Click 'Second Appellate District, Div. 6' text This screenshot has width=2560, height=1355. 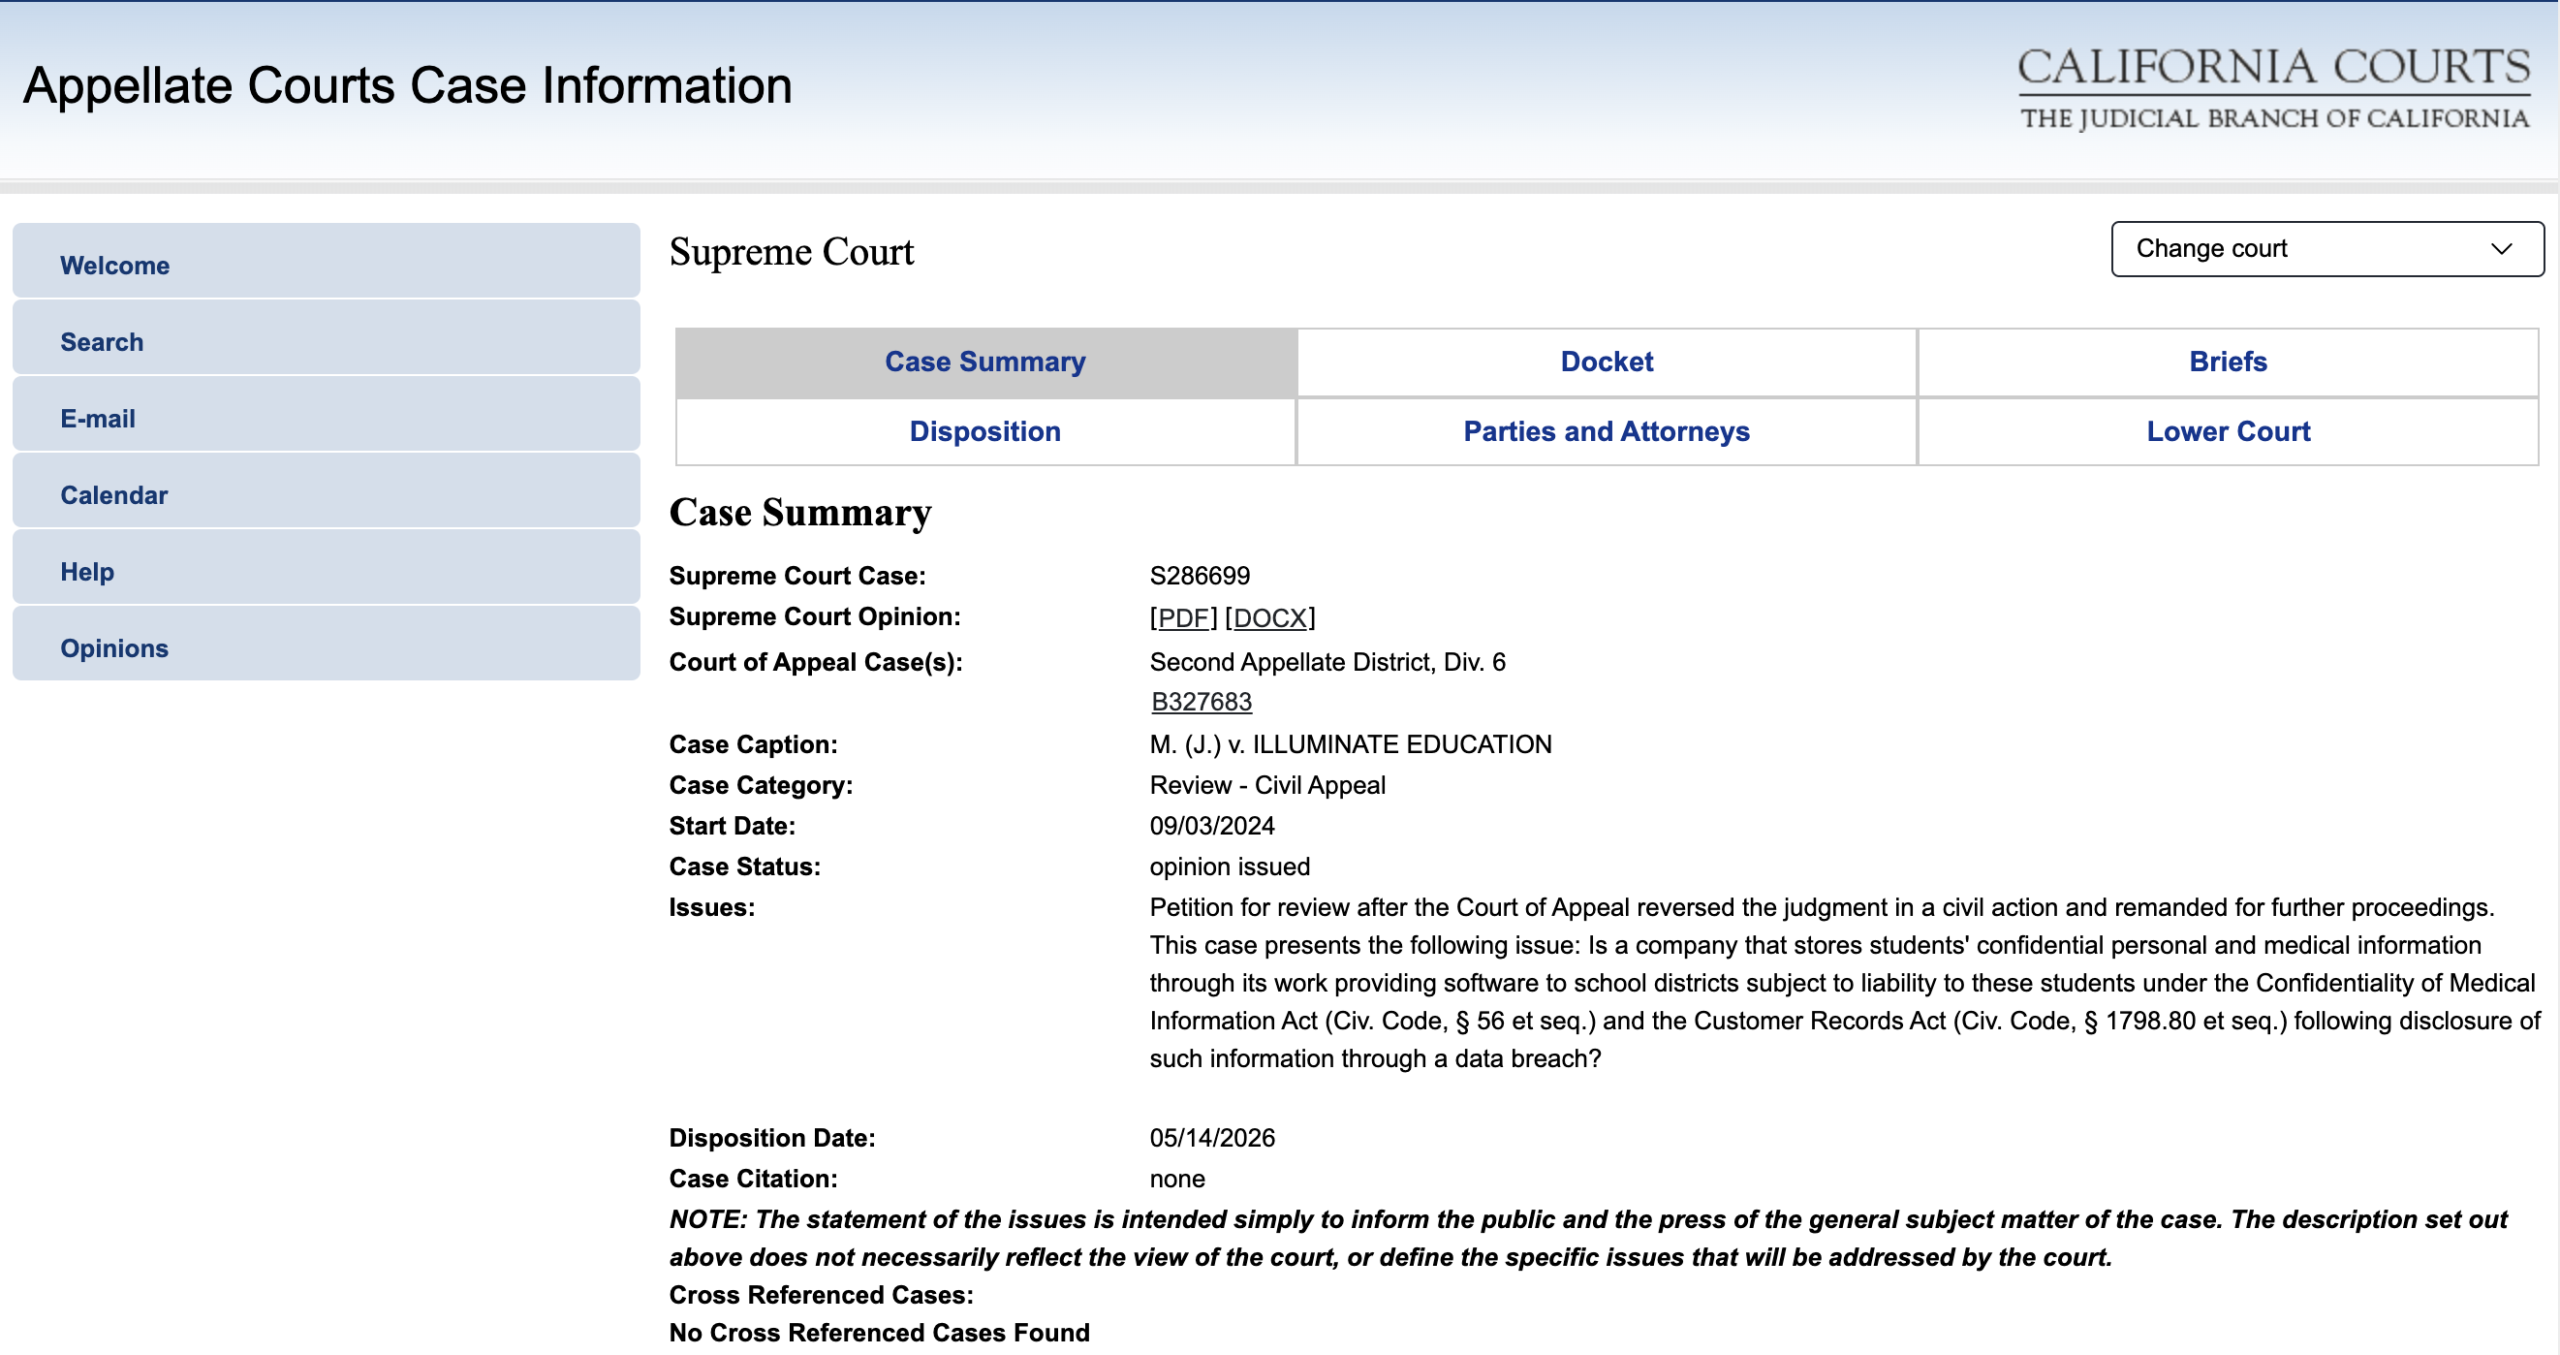pyautogui.click(x=1328, y=662)
